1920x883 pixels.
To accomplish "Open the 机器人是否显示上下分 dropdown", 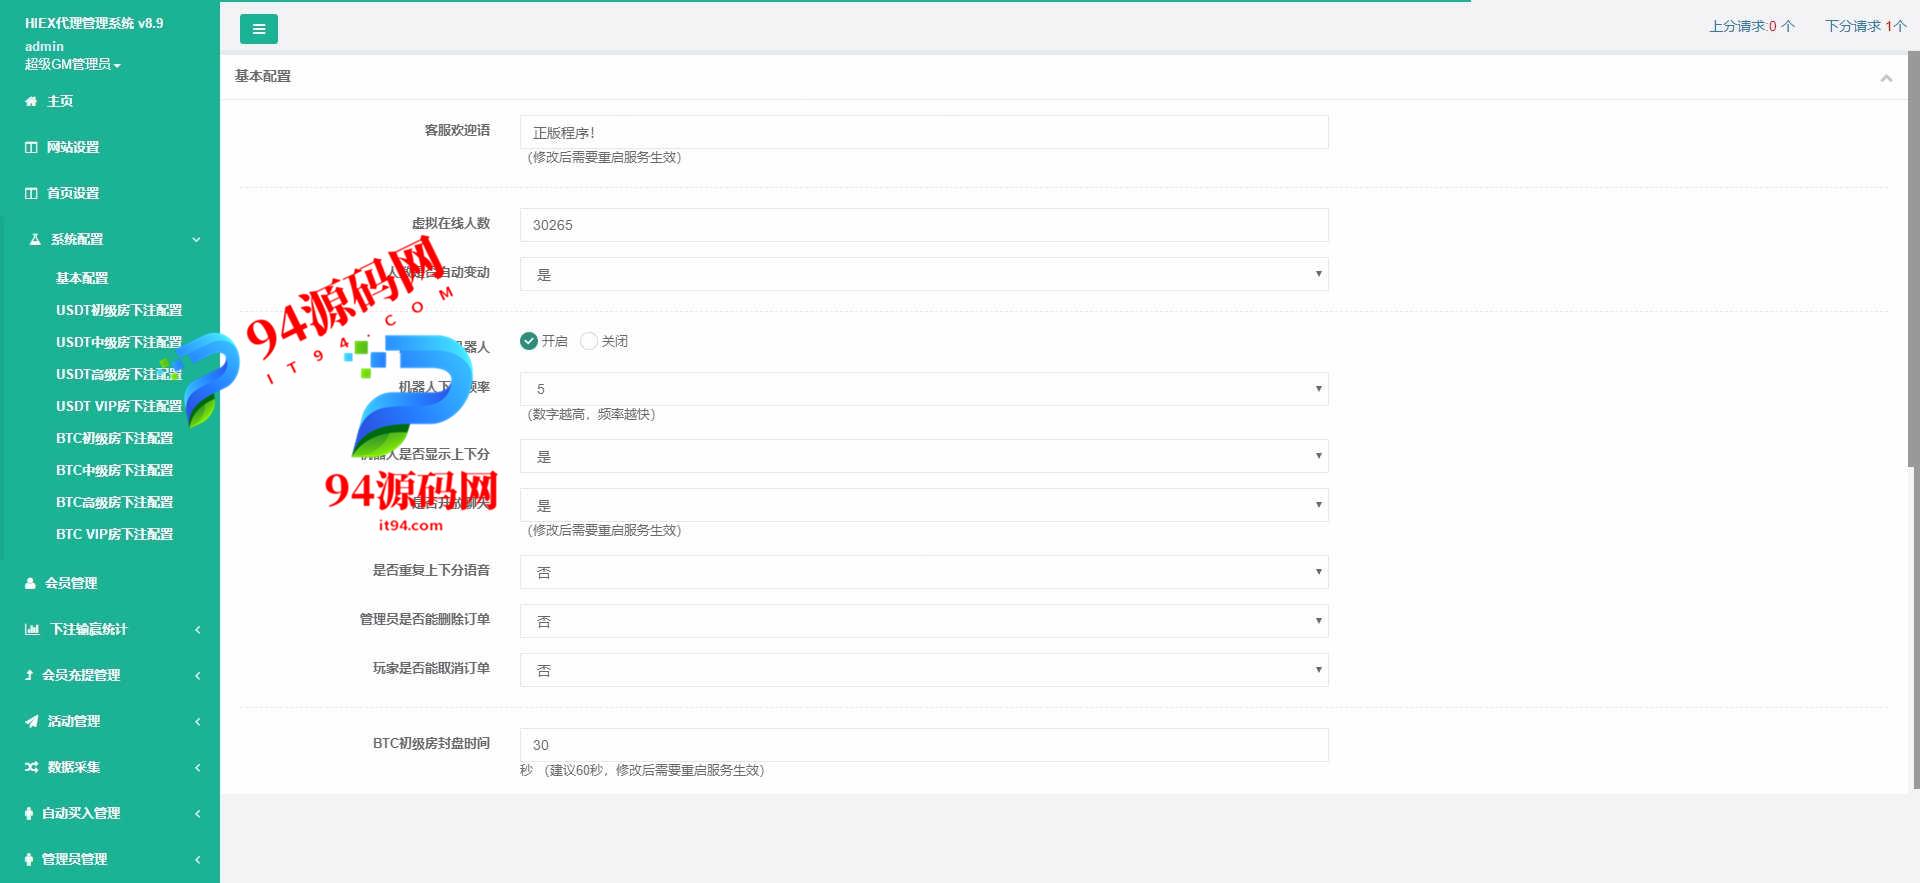I will tap(924, 456).
